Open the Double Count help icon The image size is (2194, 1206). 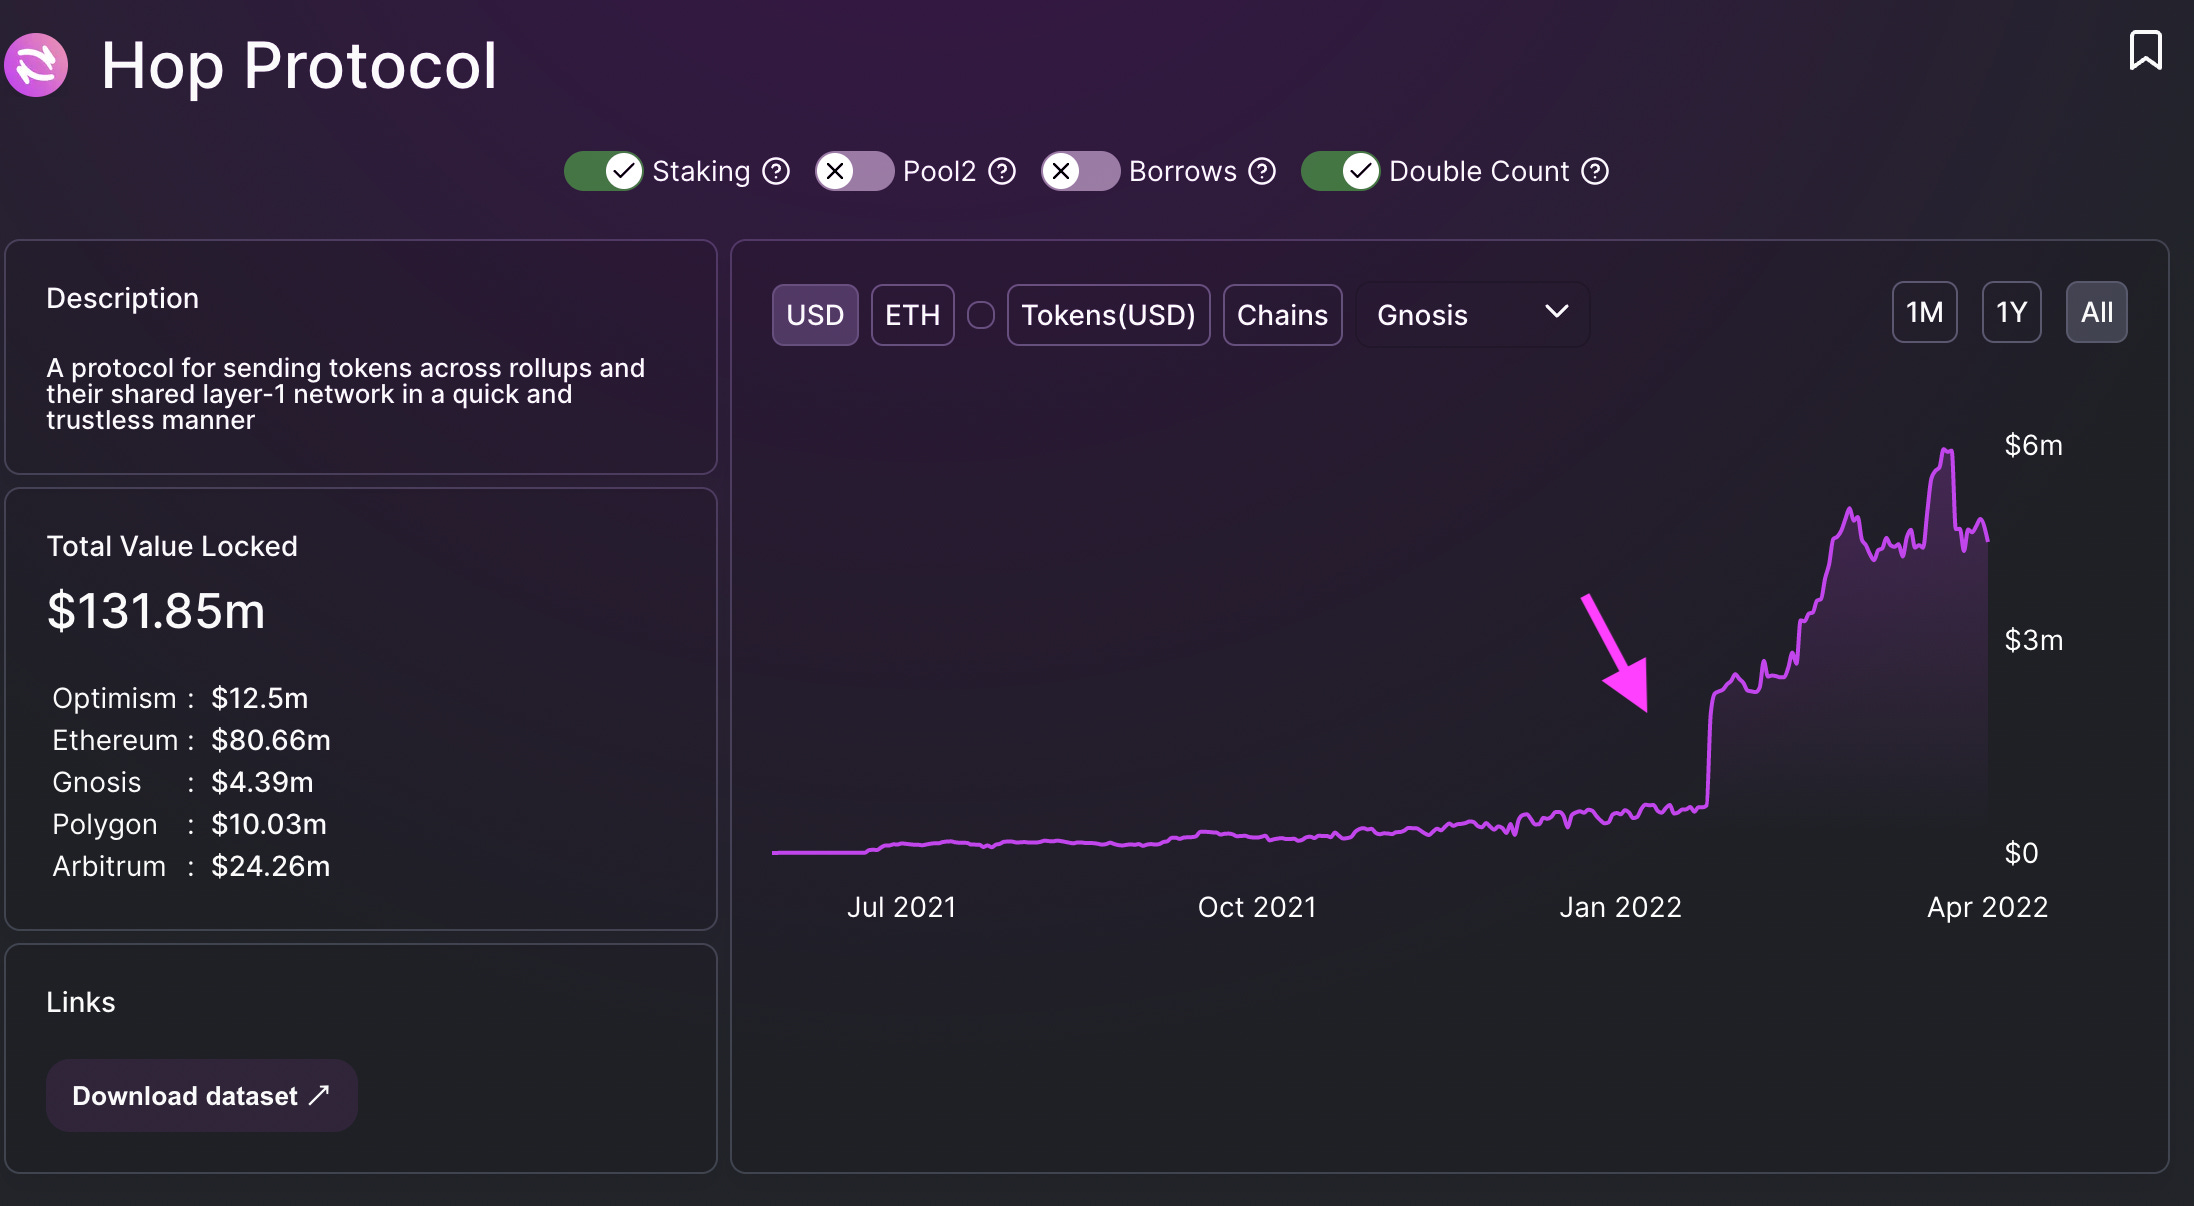(x=1595, y=172)
